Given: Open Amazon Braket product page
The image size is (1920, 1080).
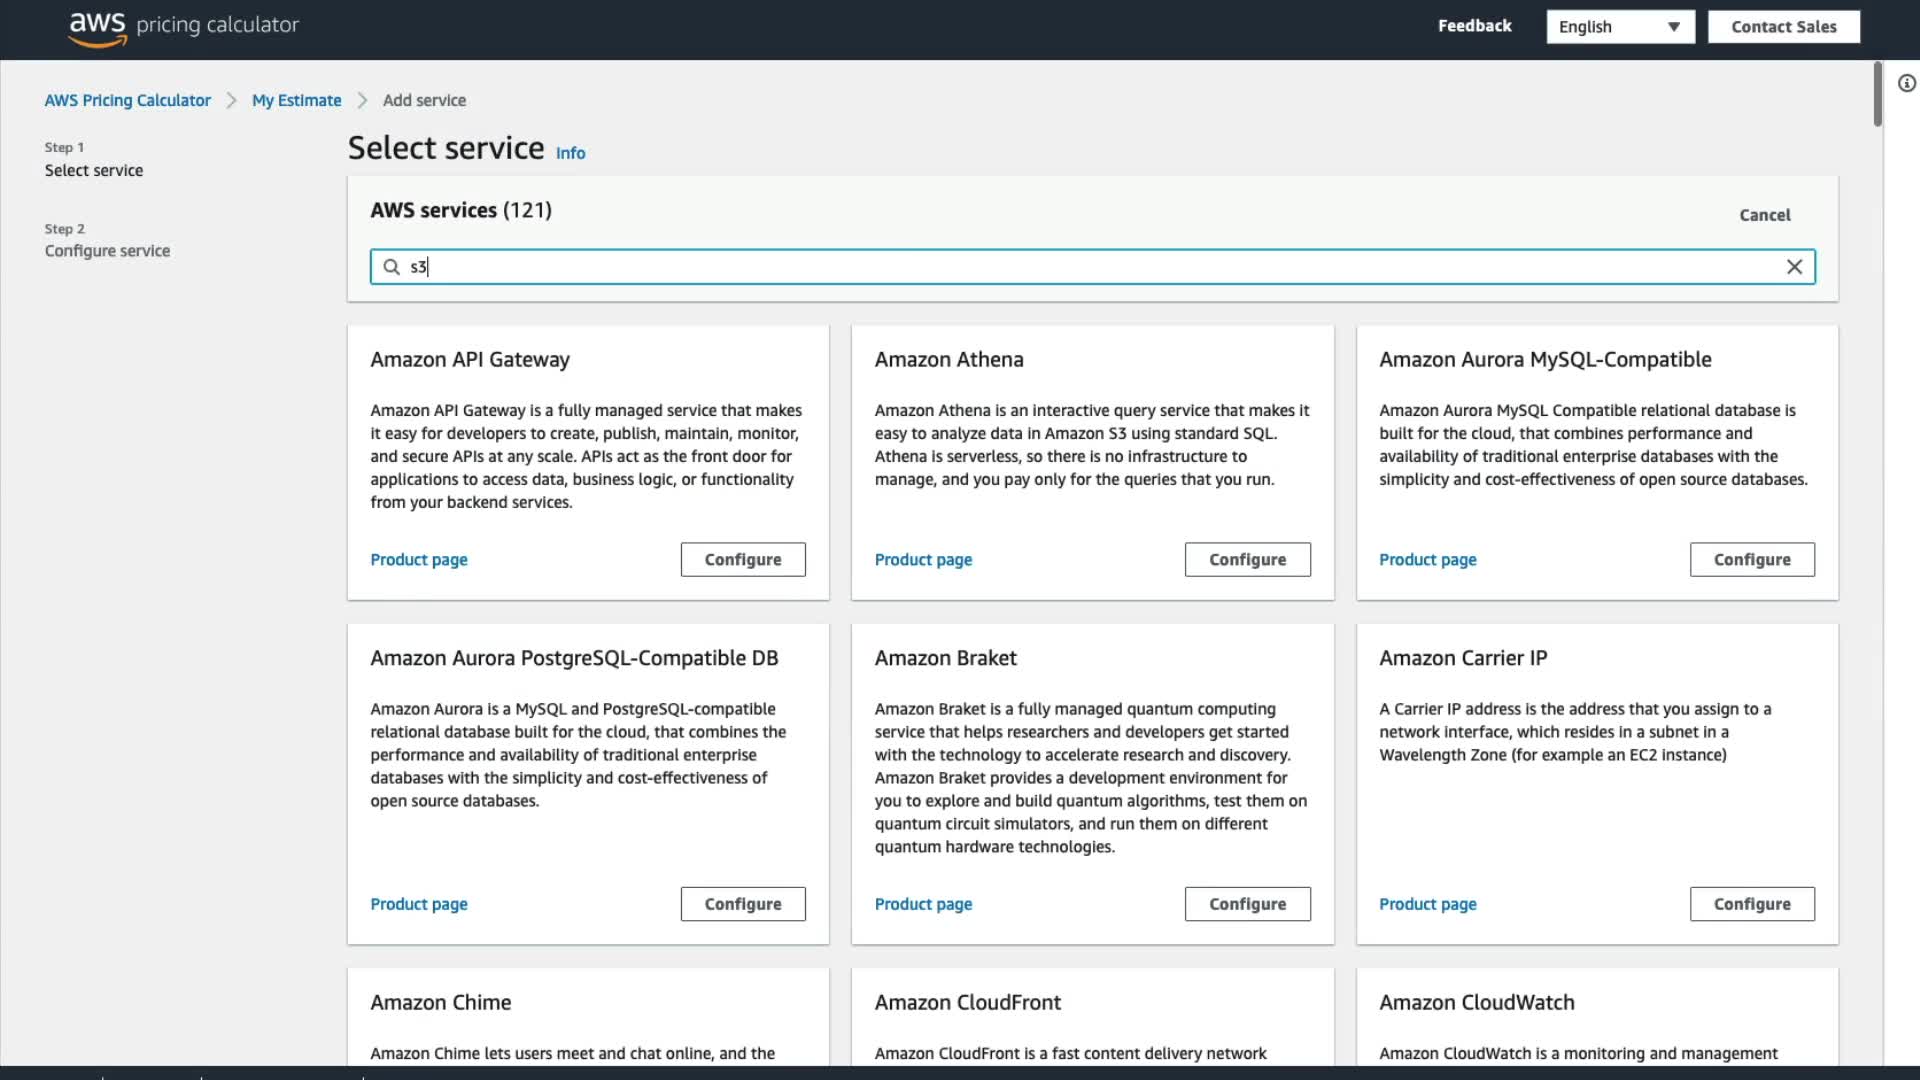Looking at the screenshot, I should click(x=922, y=904).
